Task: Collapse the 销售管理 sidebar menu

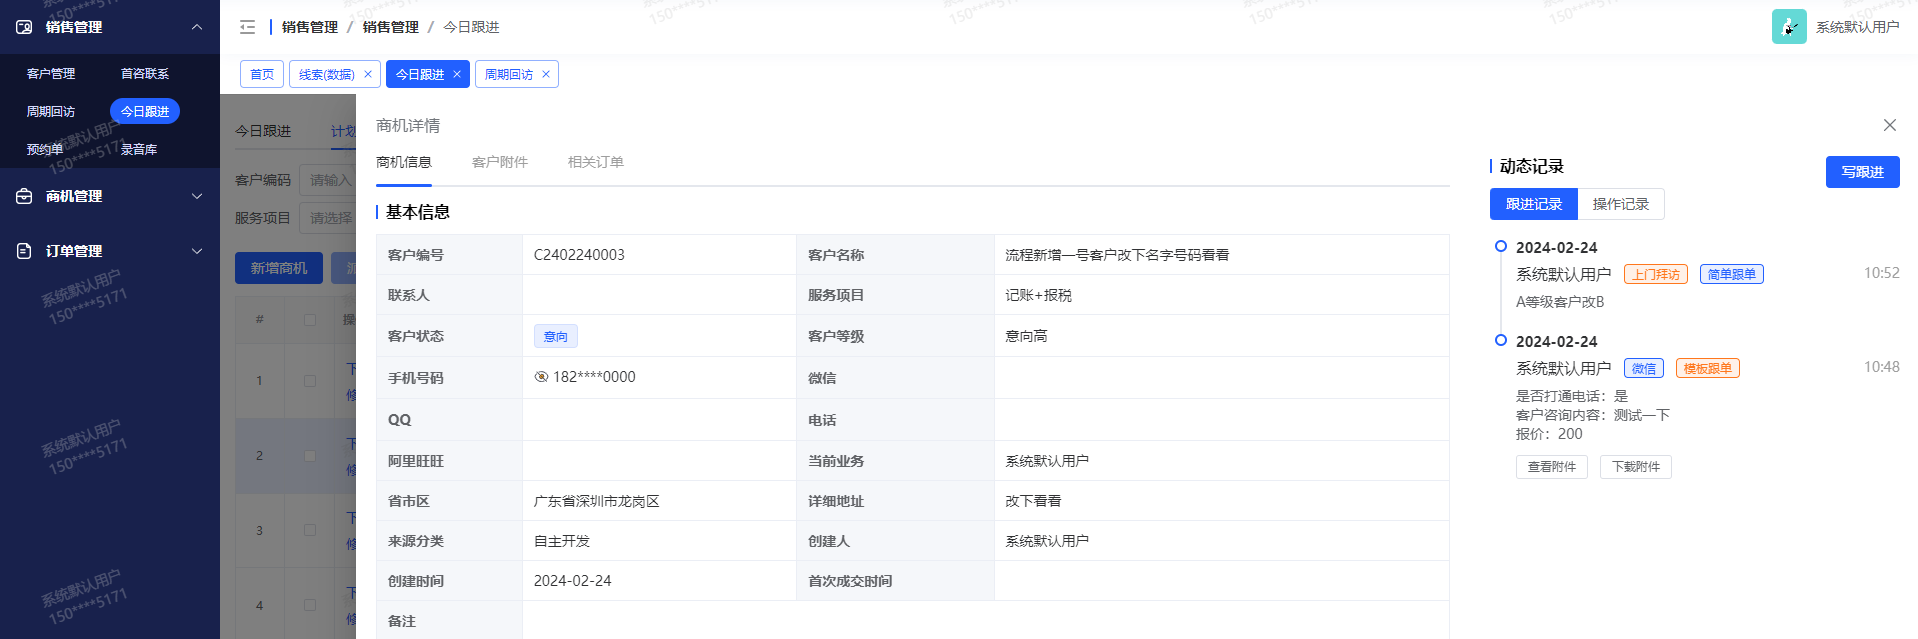Action: [197, 27]
